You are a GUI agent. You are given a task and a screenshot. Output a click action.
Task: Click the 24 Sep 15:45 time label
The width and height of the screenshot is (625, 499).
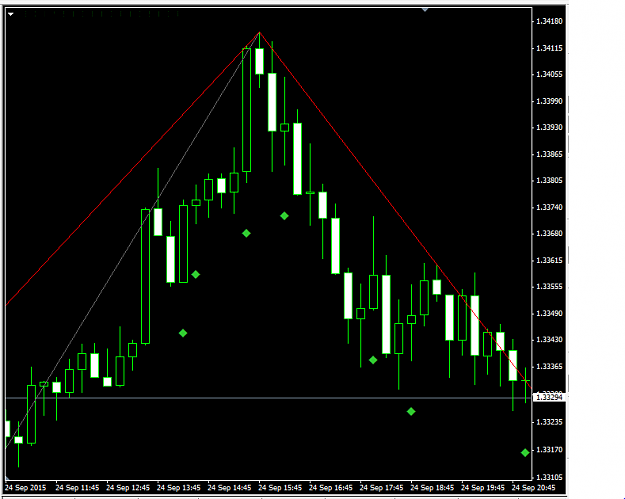tap(280, 488)
